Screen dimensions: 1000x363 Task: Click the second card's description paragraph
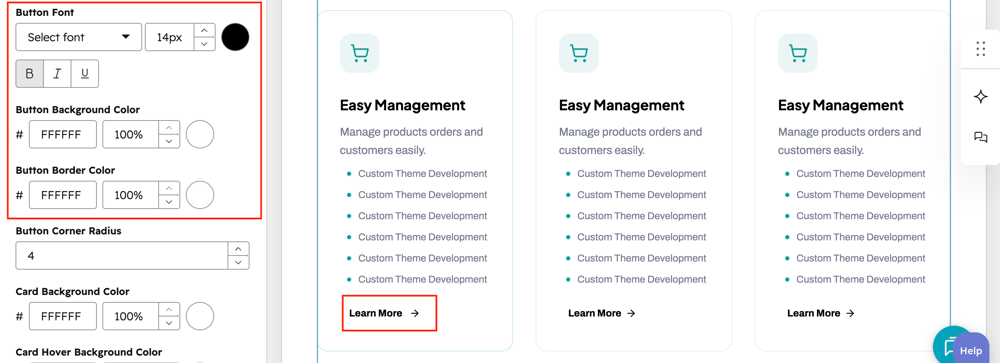tap(631, 142)
